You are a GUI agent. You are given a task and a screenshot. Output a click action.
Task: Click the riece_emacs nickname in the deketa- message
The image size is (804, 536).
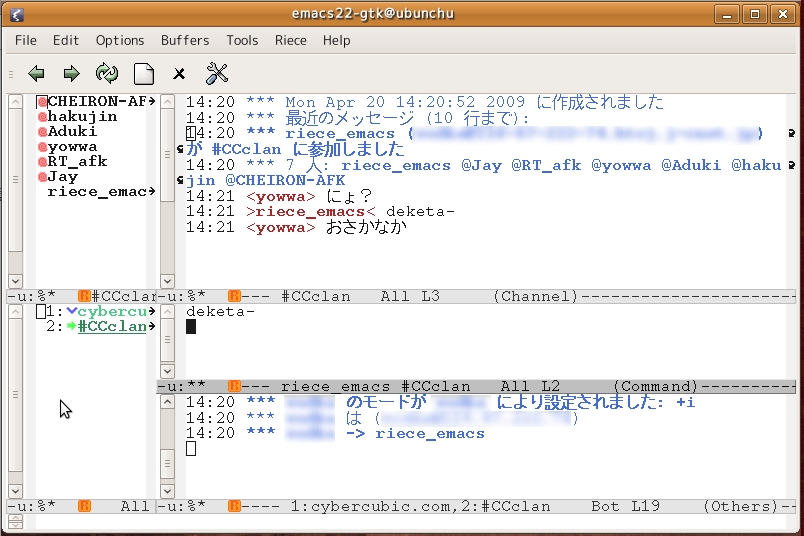pyautogui.click(x=311, y=212)
